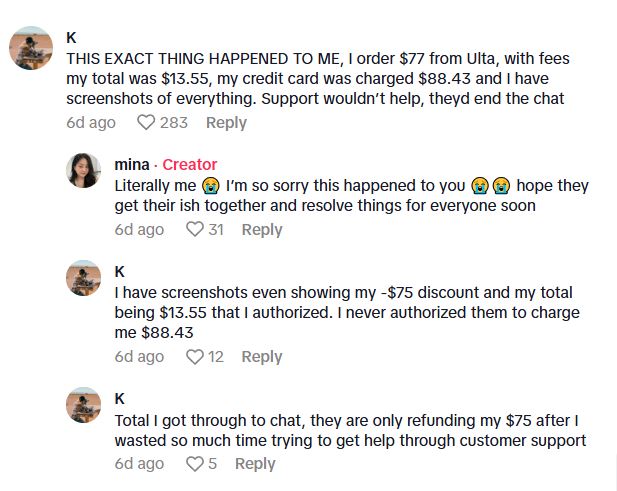Reply to K's comment about $75 discount

[262, 357]
